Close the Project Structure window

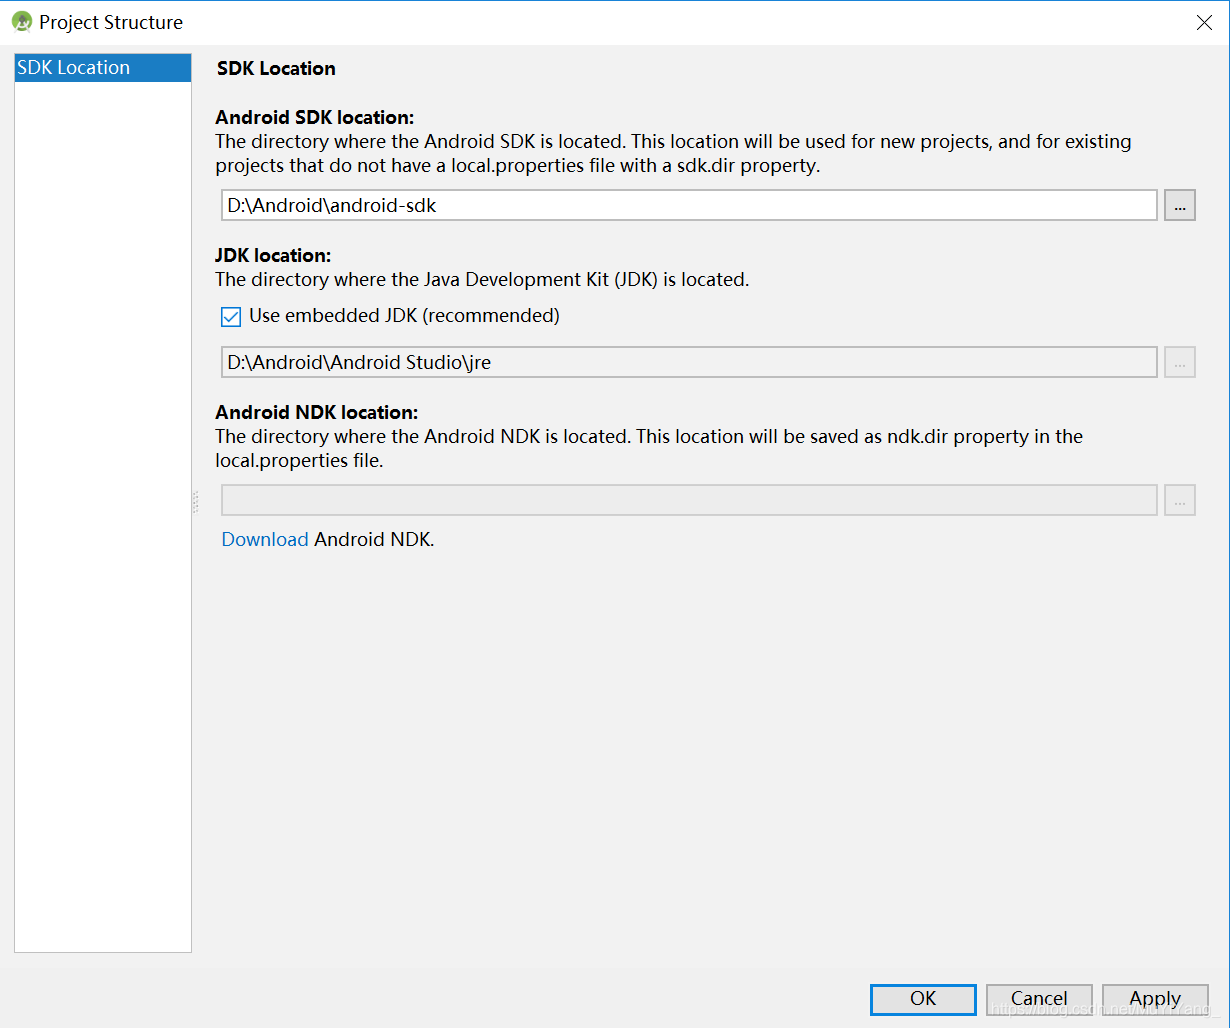coord(1204,22)
